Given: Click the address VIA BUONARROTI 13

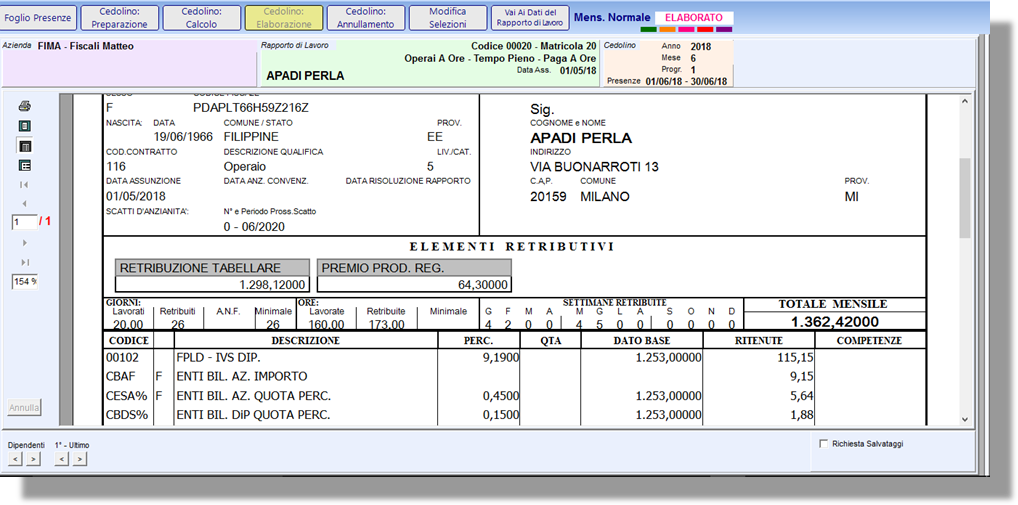Looking at the screenshot, I should (594, 167).
